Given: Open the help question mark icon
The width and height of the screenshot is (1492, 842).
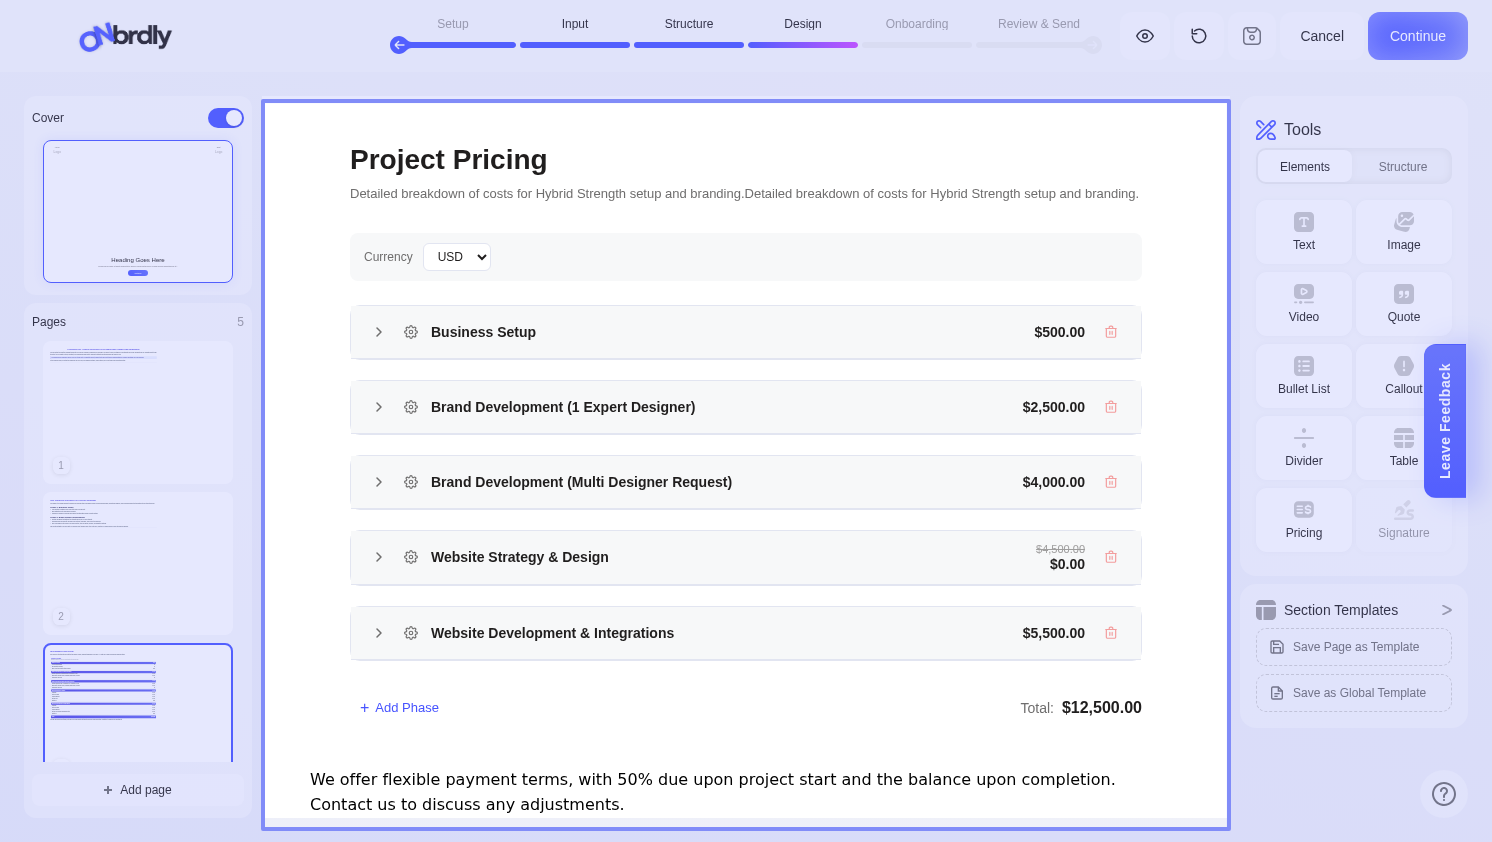Looking at the screenshot, I should [1443, 794].
